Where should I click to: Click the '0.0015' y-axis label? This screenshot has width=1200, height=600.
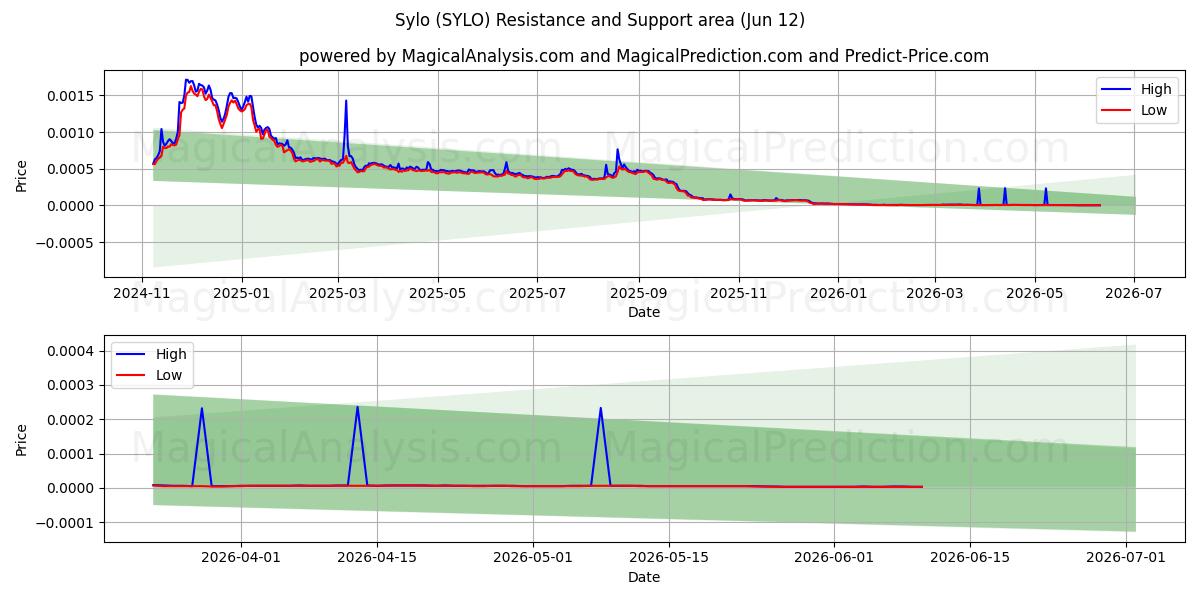pyautogui.click(x=72, y=96)
